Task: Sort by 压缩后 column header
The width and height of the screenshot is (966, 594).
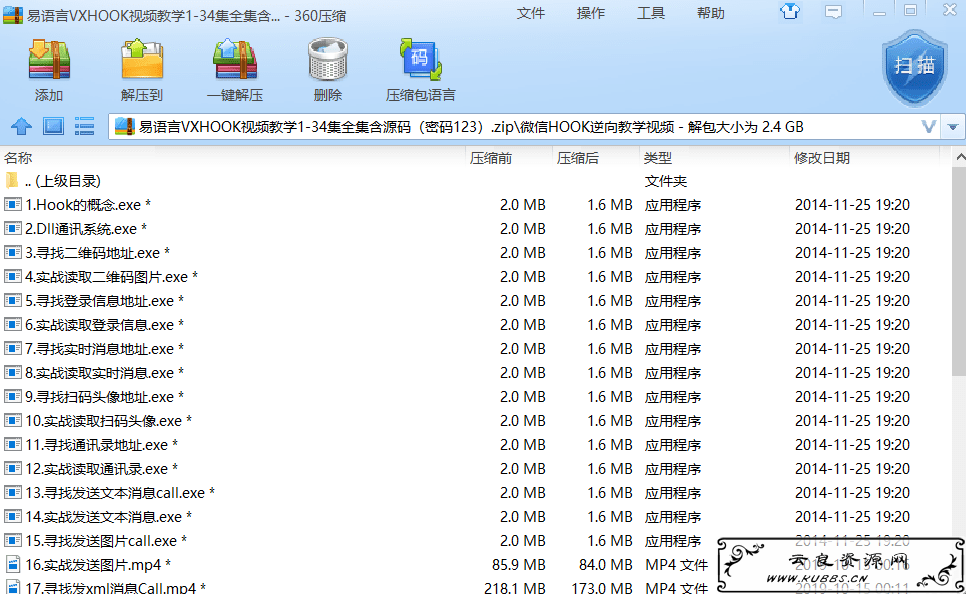Action: pos(578,158)
